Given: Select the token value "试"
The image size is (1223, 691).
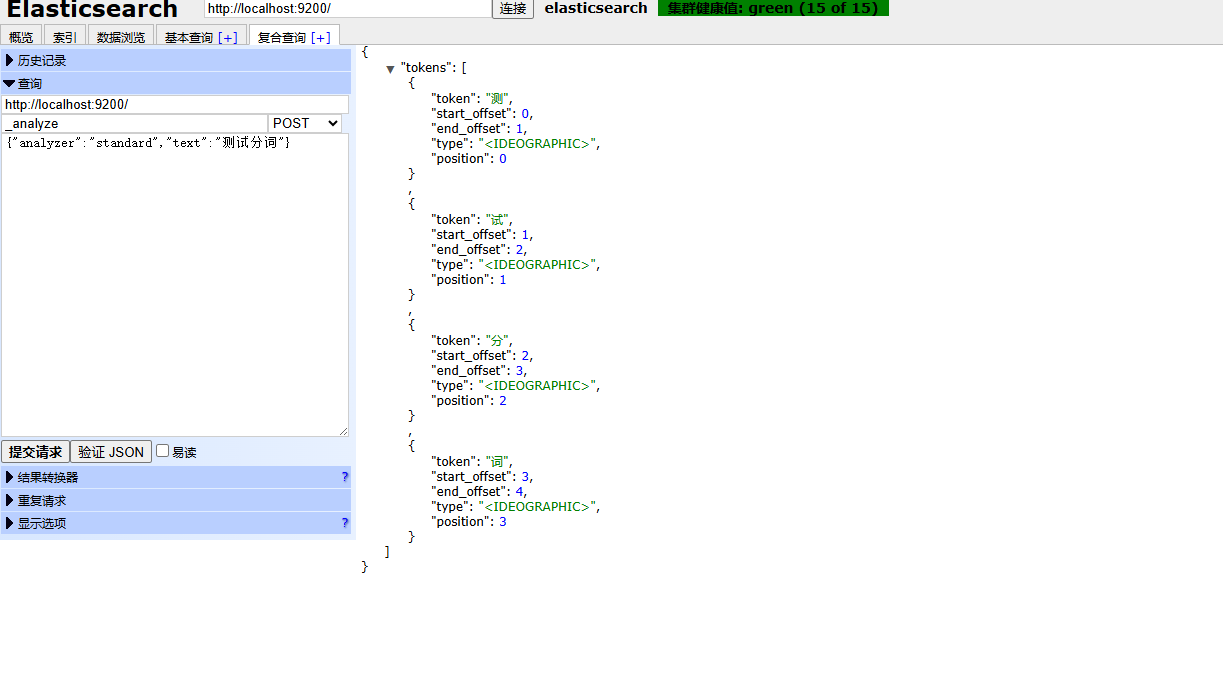Looking at the screenshot, I should click(497, 219).
